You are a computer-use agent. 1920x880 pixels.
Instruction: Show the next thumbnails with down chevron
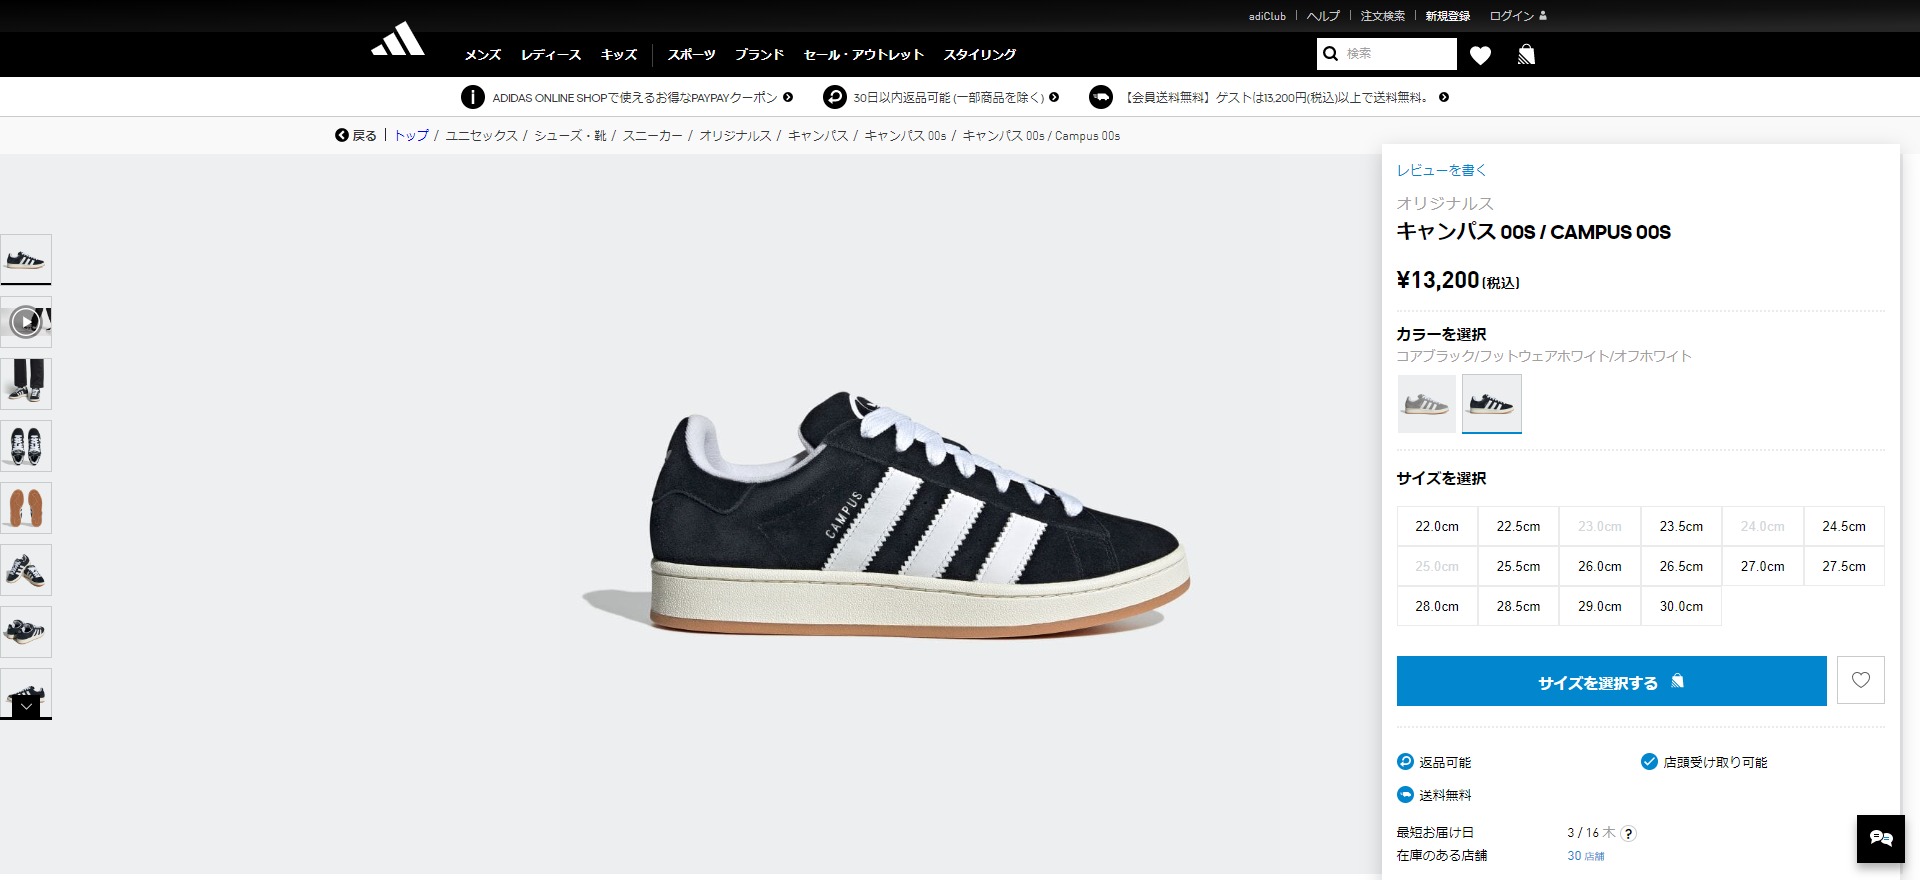pos(26,707)
